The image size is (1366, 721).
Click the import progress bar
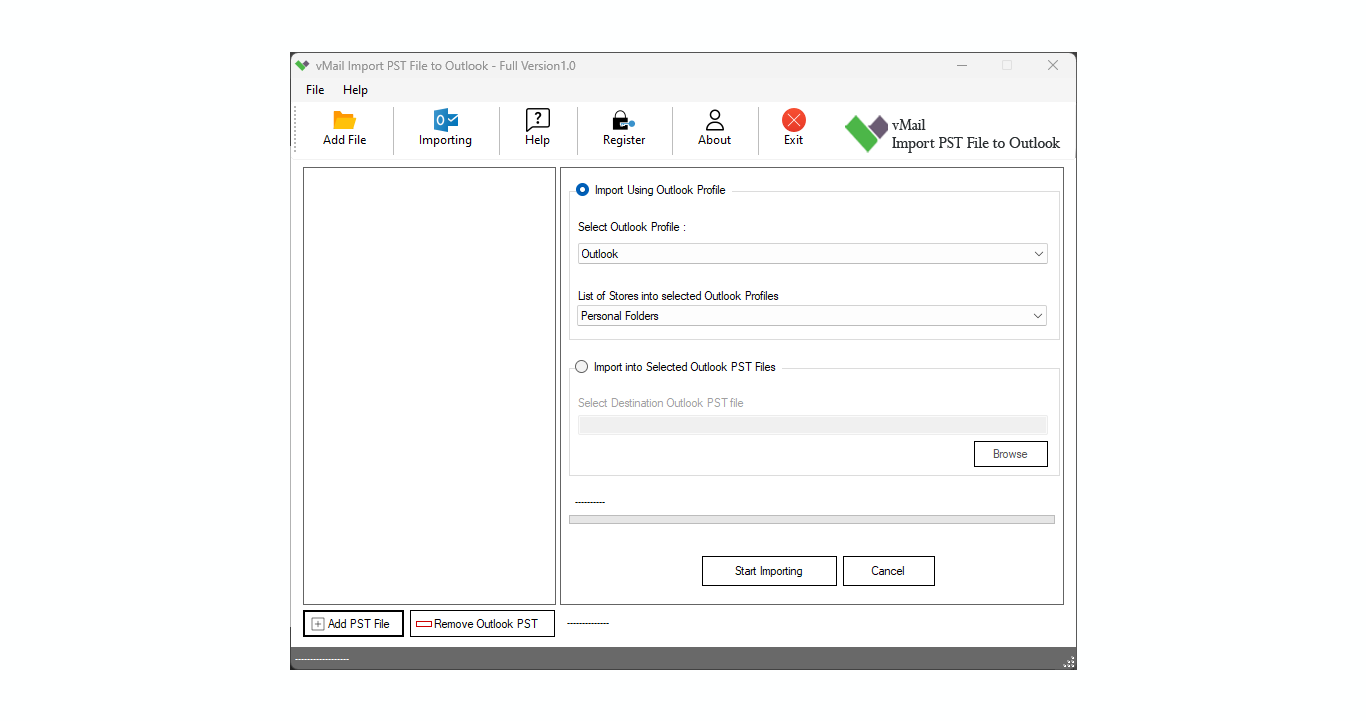click(812, 520)
